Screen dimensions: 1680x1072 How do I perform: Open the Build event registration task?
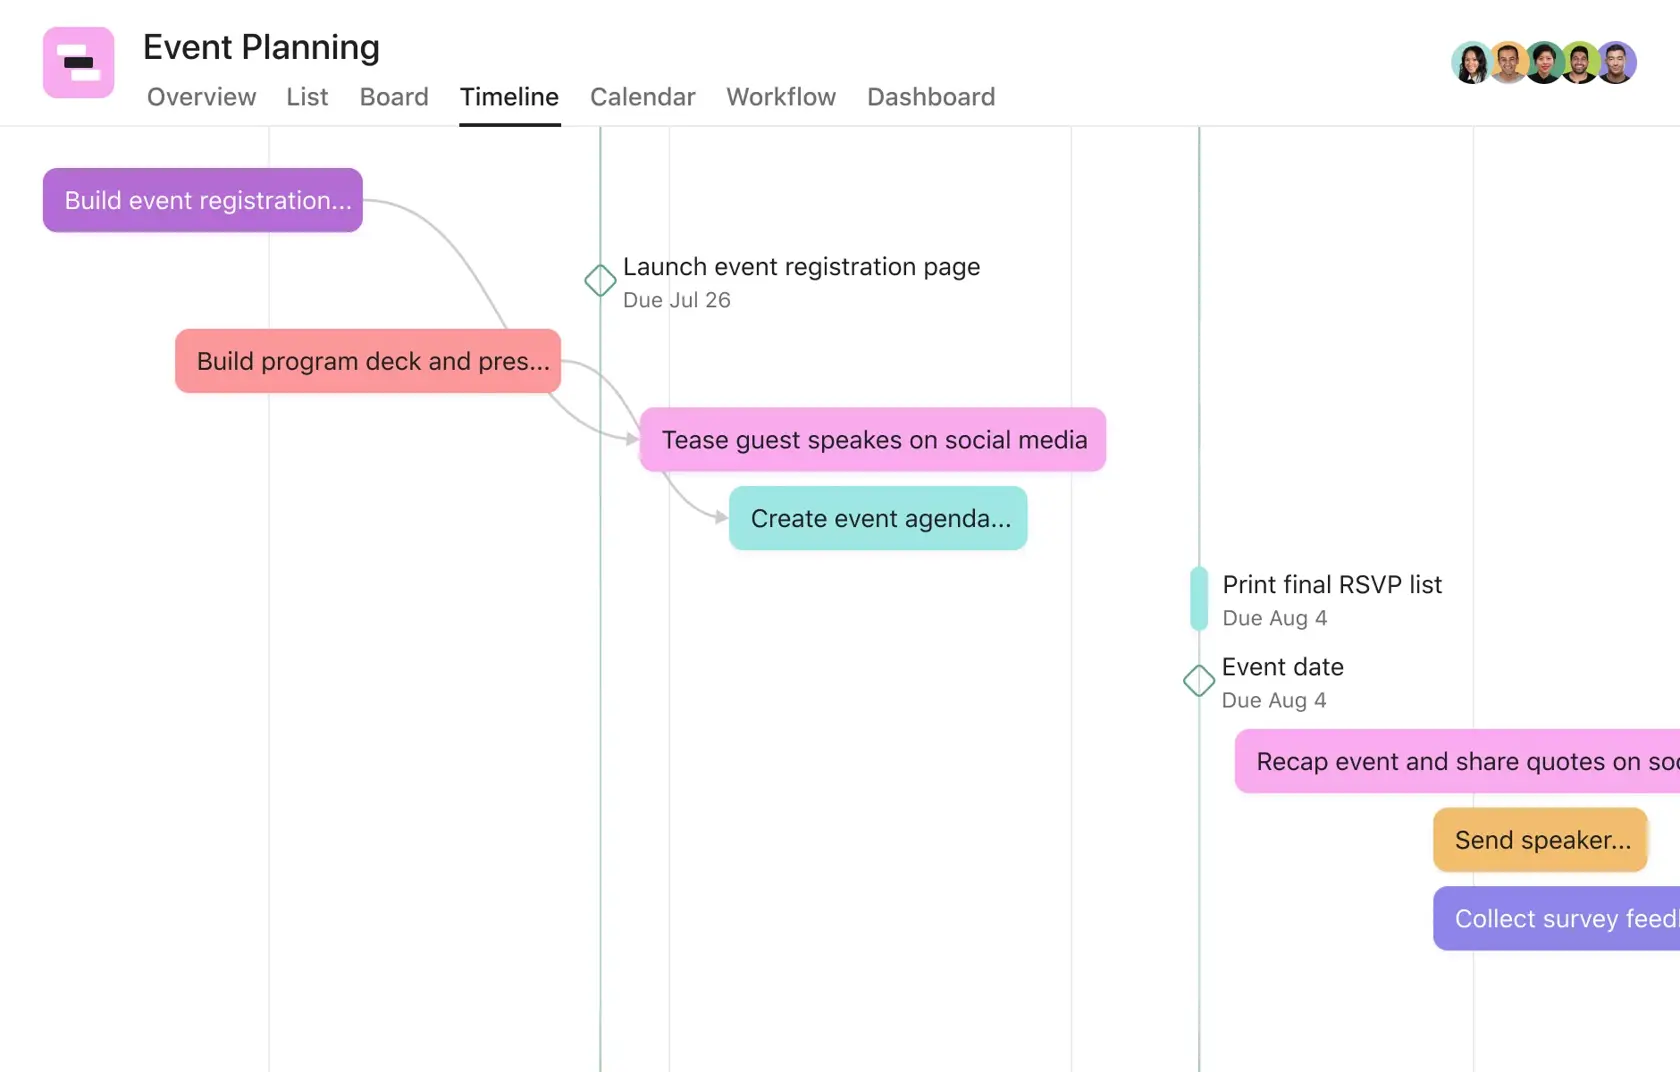pos(202,200)
